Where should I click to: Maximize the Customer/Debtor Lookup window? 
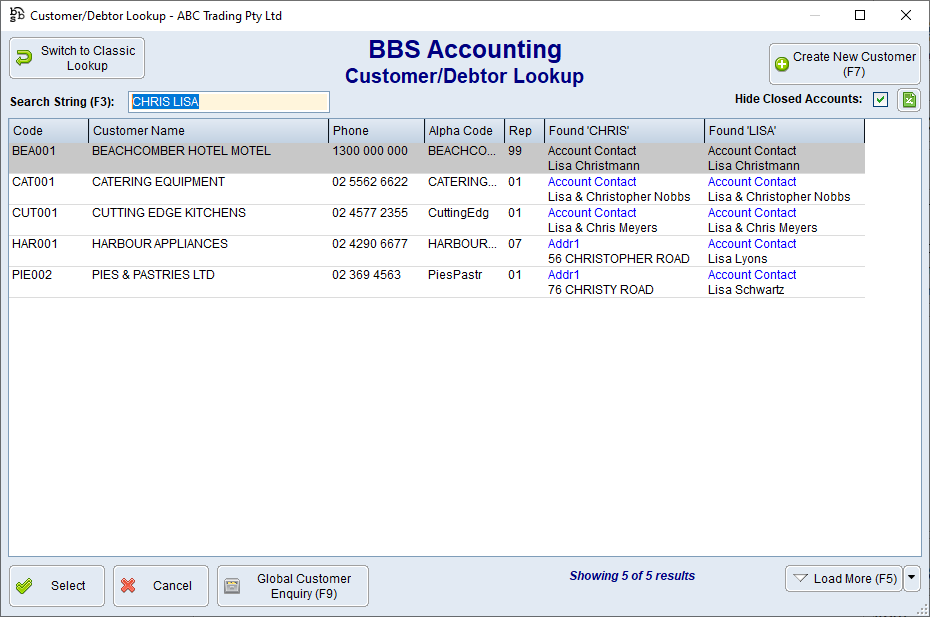click(x=860, y=15)
